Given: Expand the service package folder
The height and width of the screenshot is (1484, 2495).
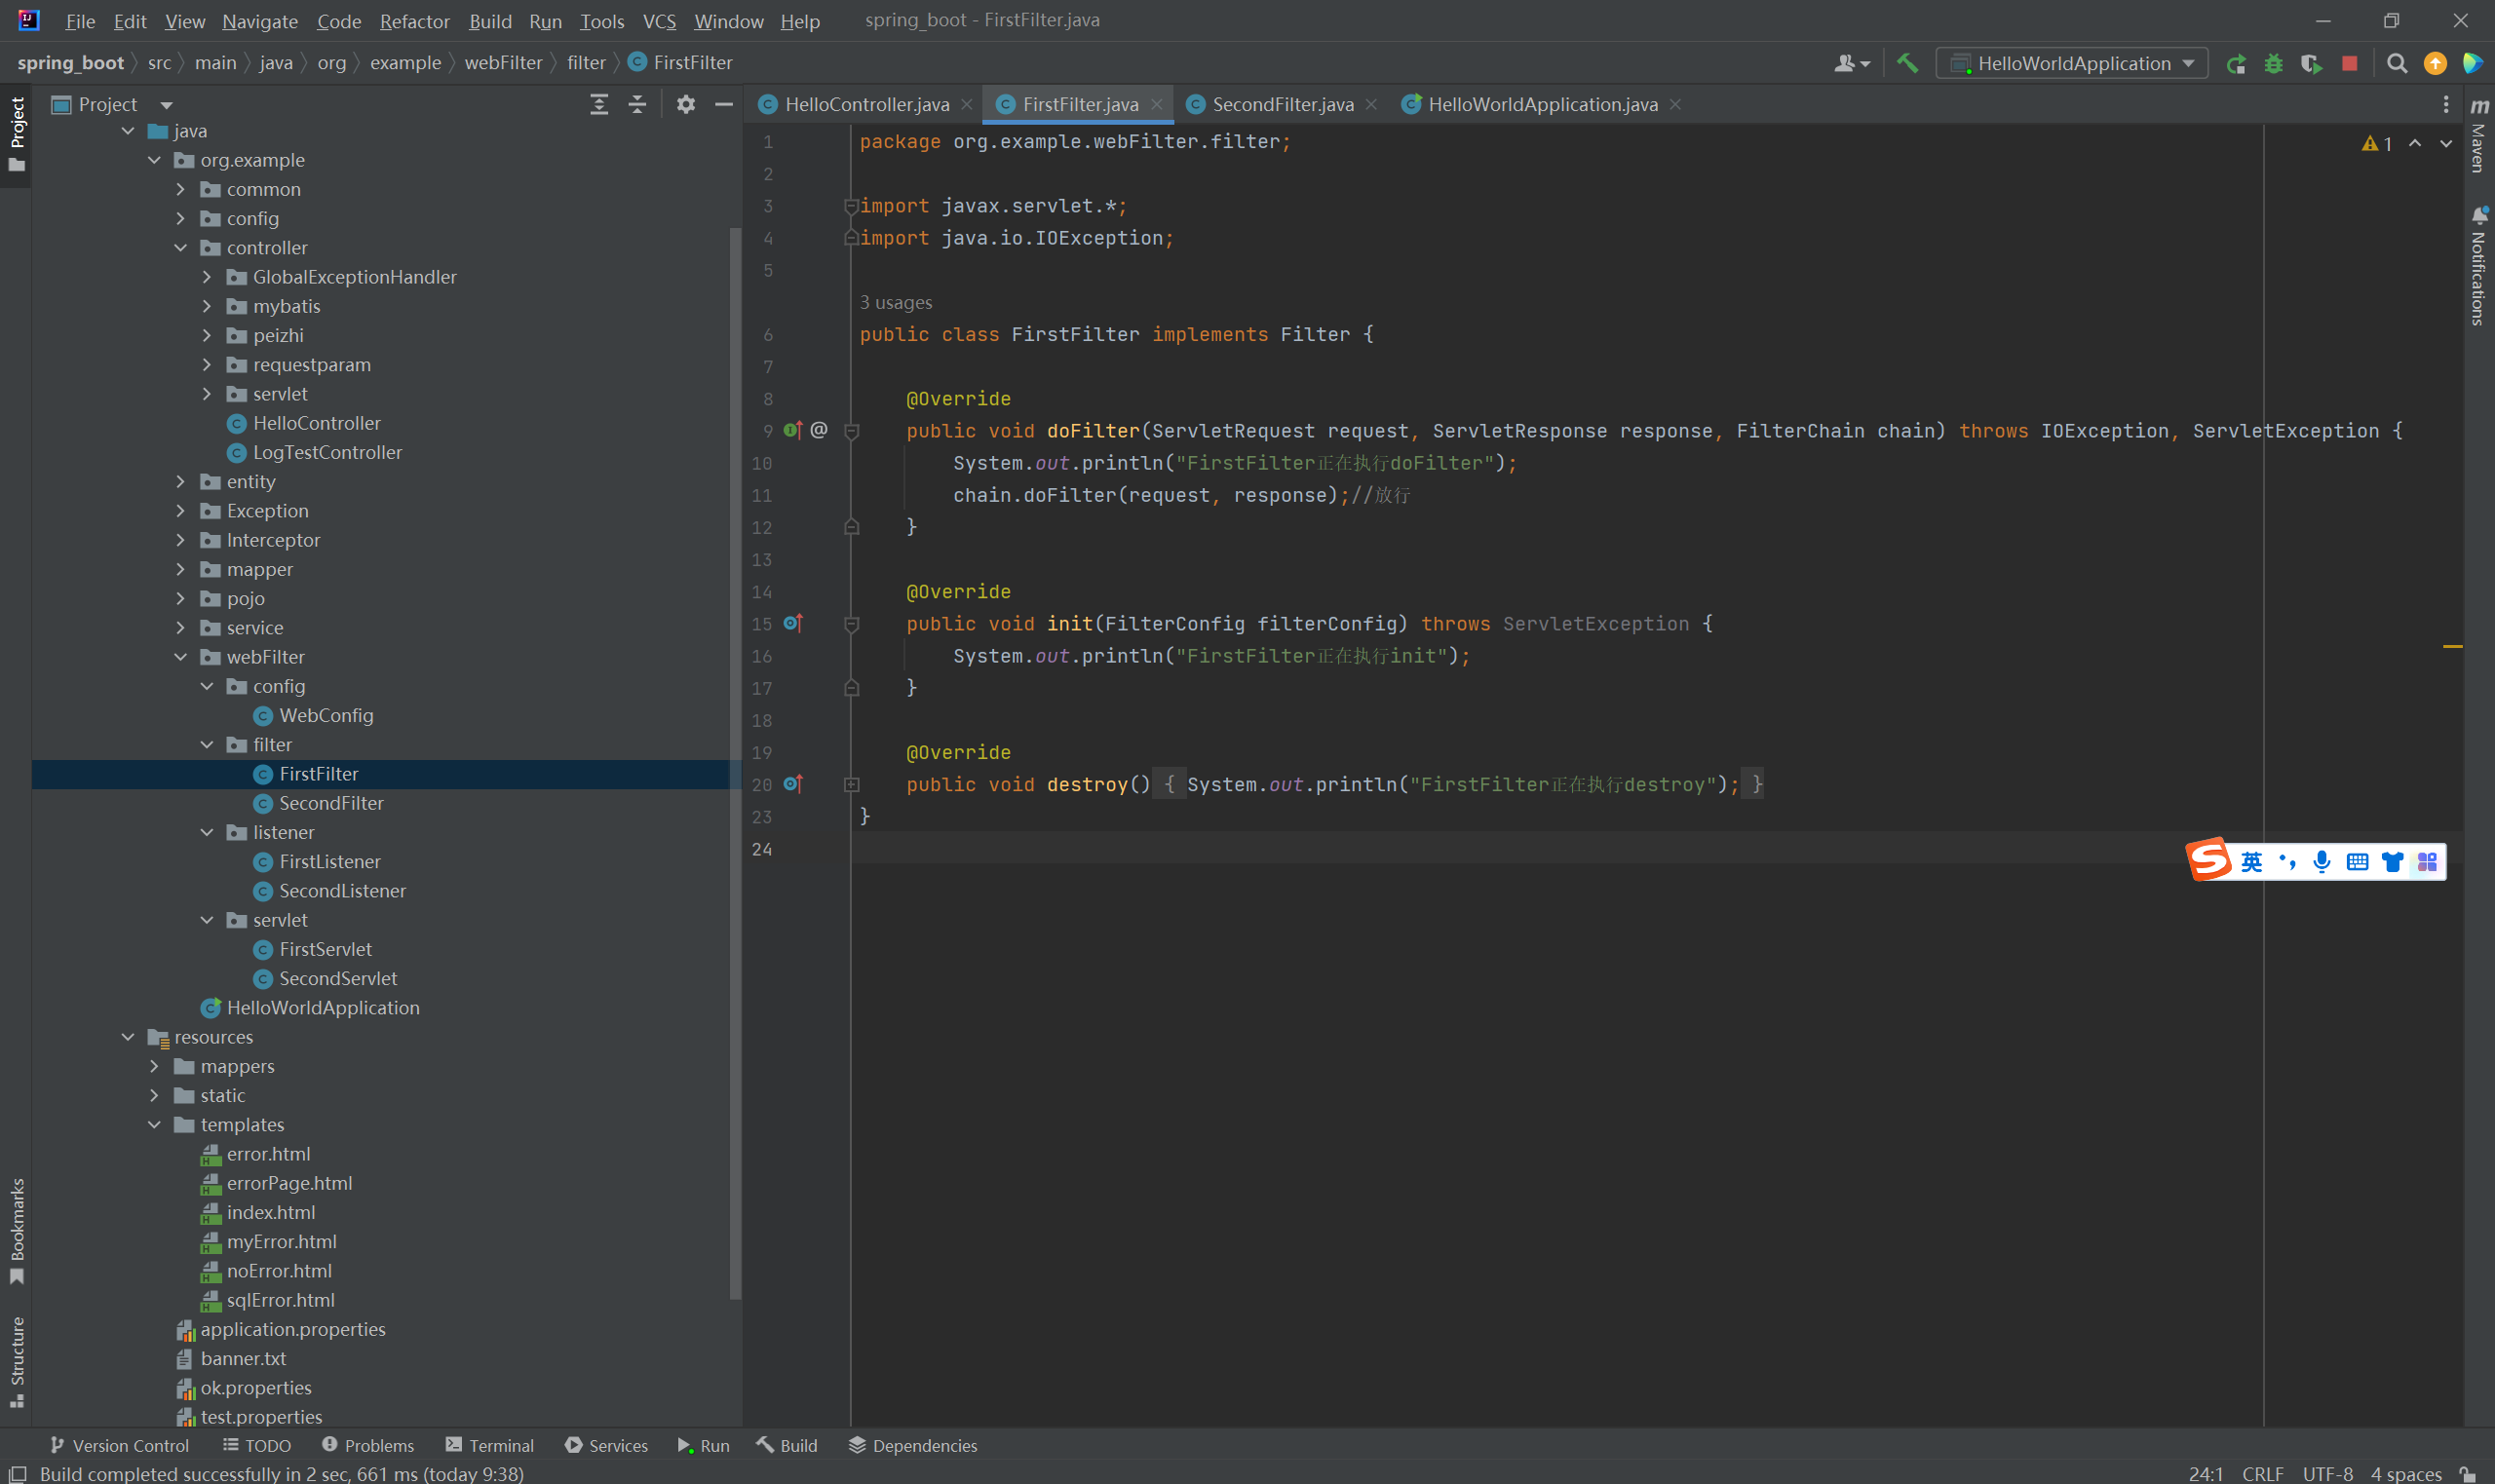Looking at the screenshot, I should pyautogui.click(x=180, y=628).
